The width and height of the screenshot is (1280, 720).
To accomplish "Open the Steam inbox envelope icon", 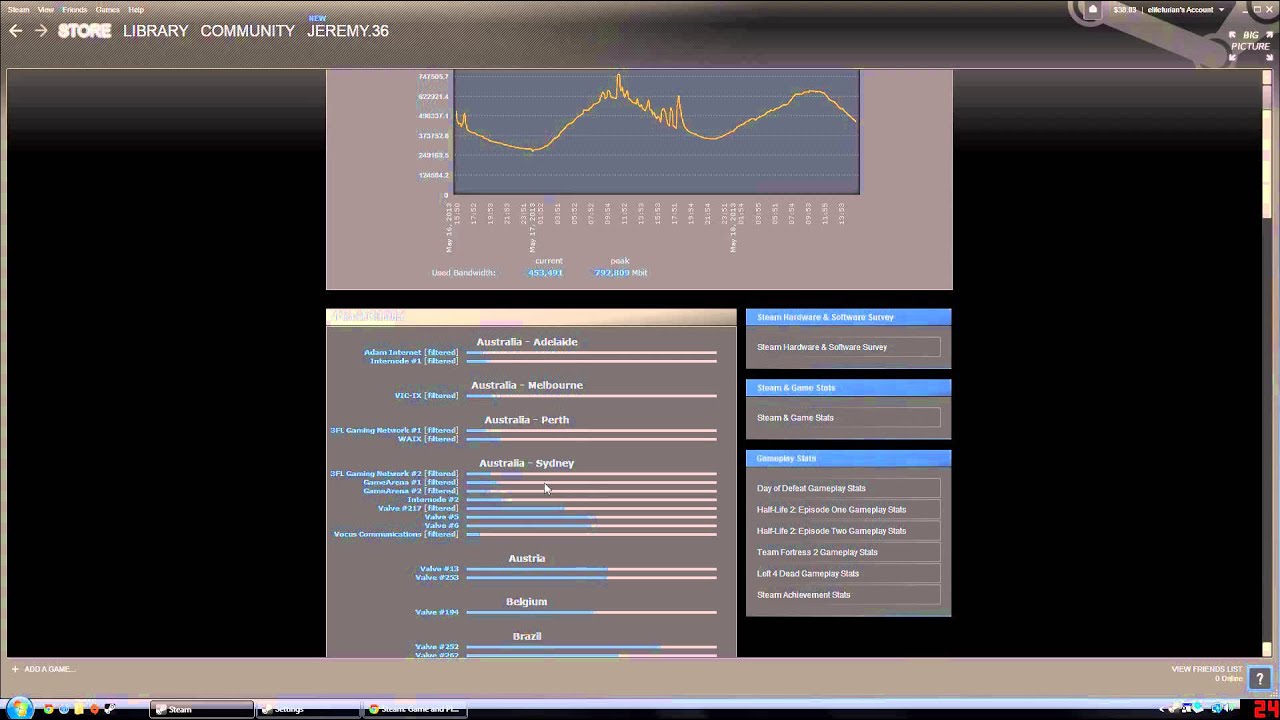I will [x=1092, y=10].
